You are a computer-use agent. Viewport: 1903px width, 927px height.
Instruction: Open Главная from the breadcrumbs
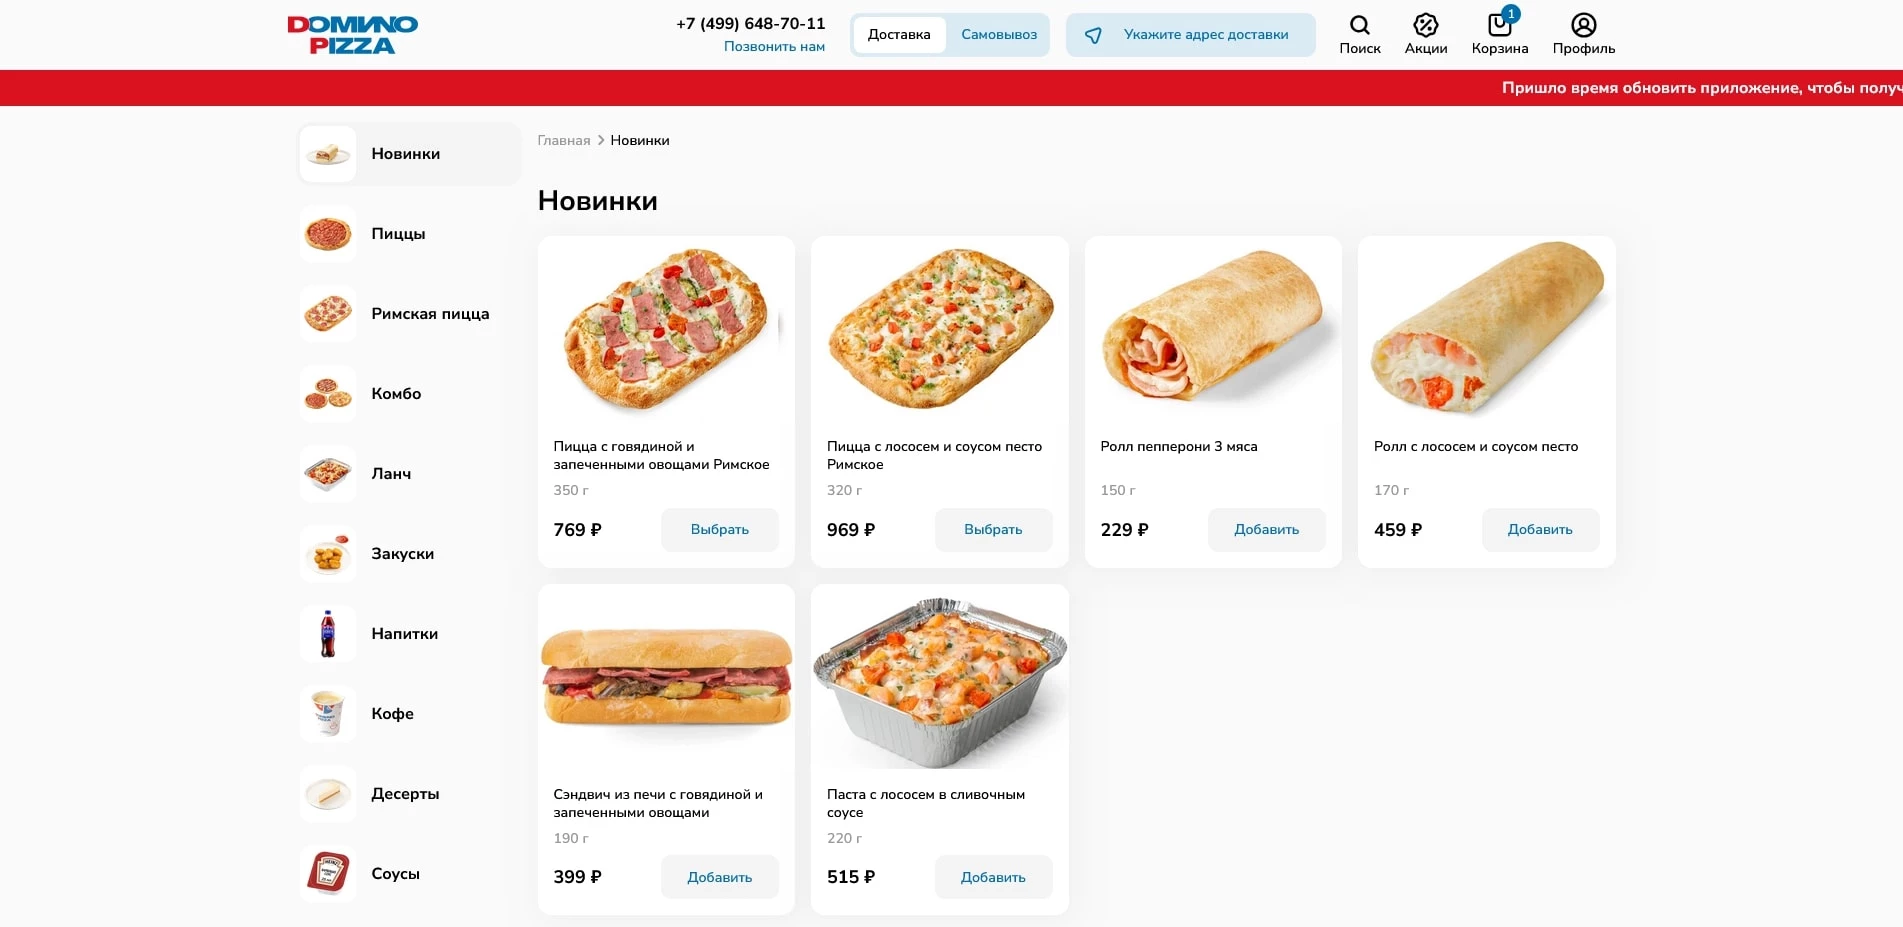(563, 140)
